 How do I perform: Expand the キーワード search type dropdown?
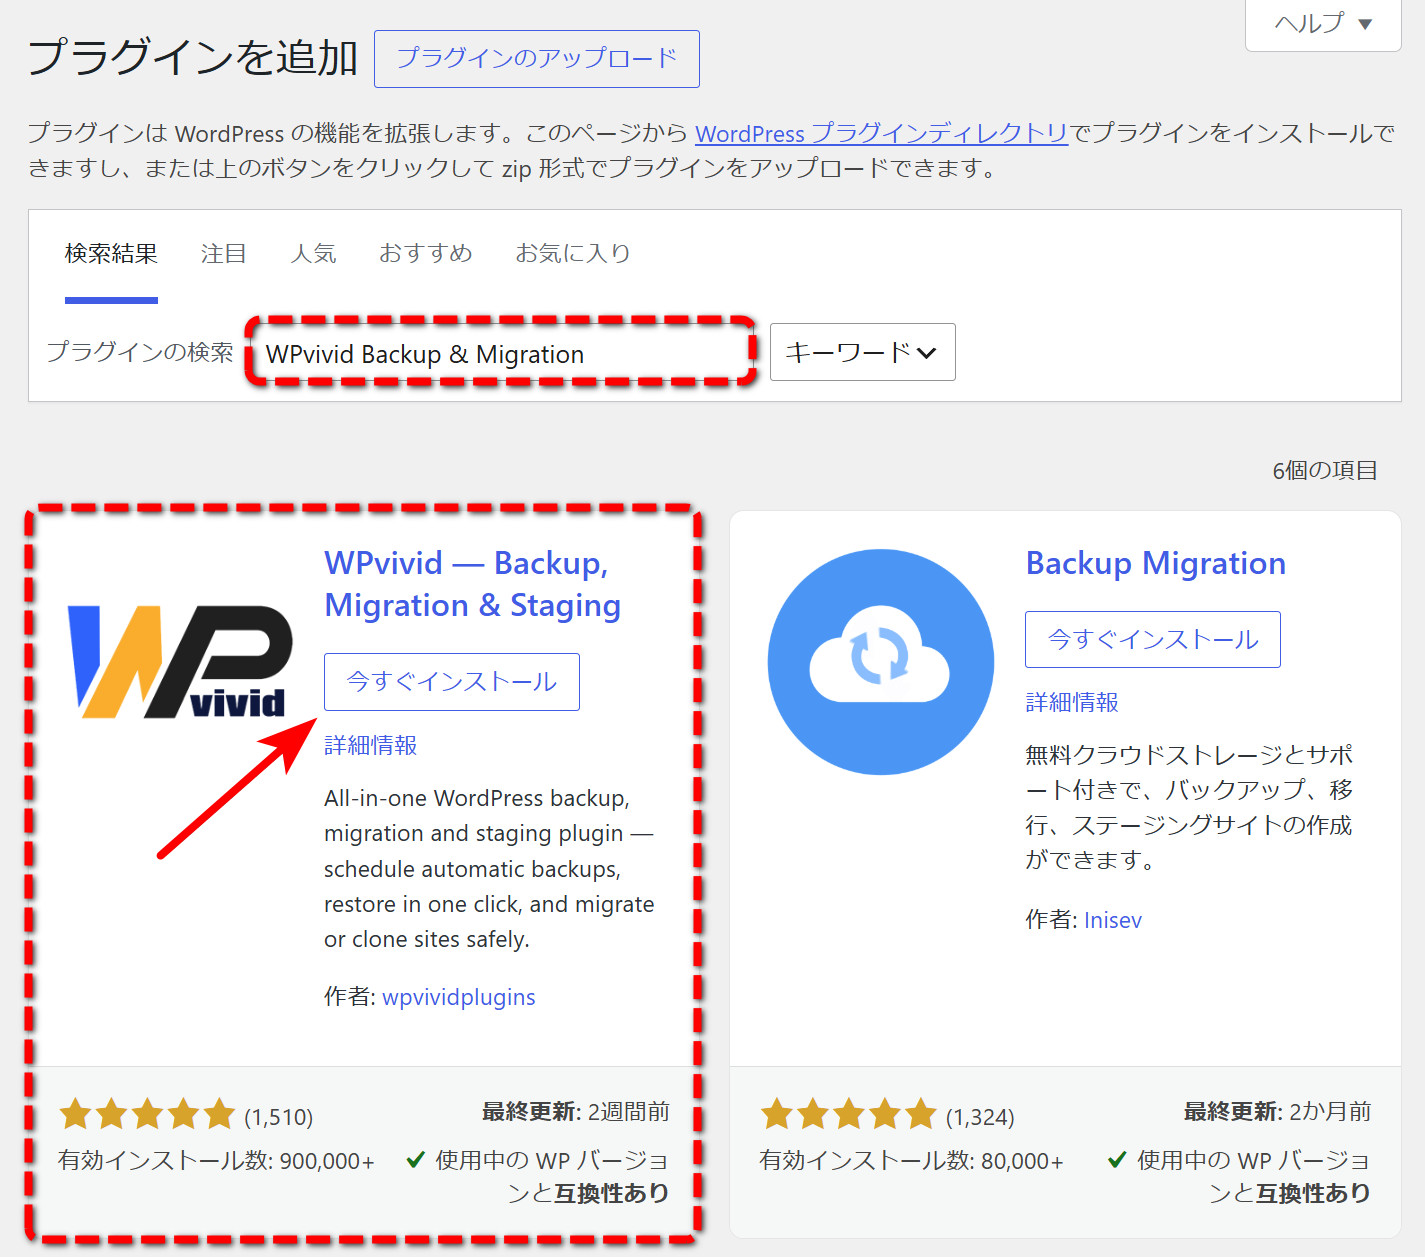pyautogui.click(x=862, y=352)
